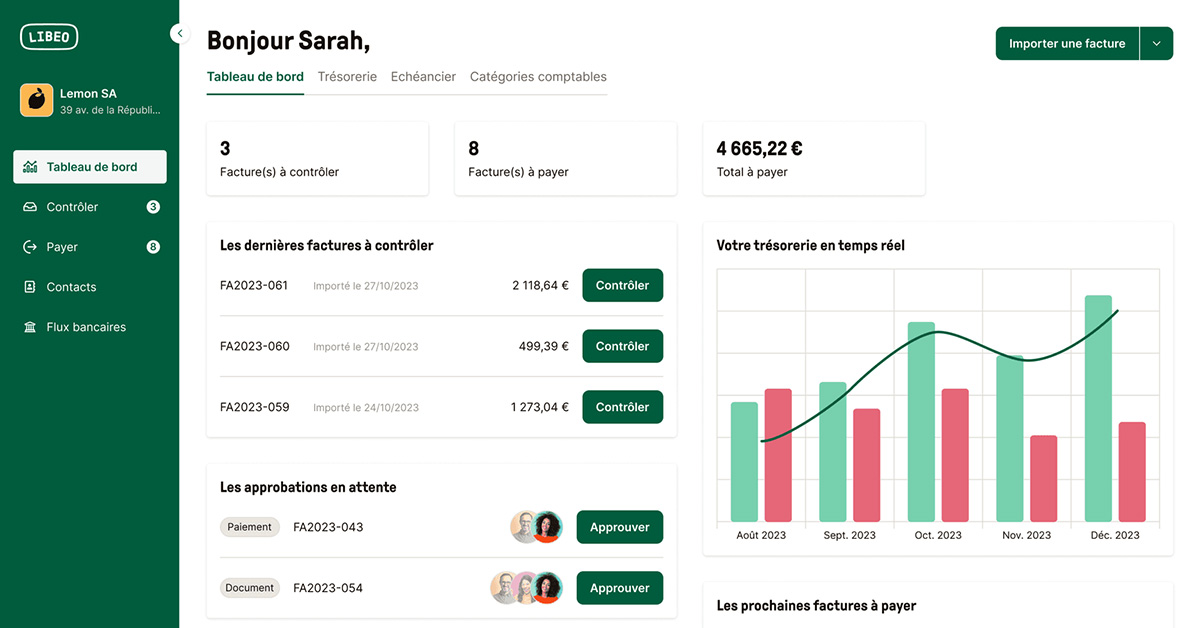Expand the Importer une facture dropdown arrow

pyautogui.click(x=1156, y=44)
